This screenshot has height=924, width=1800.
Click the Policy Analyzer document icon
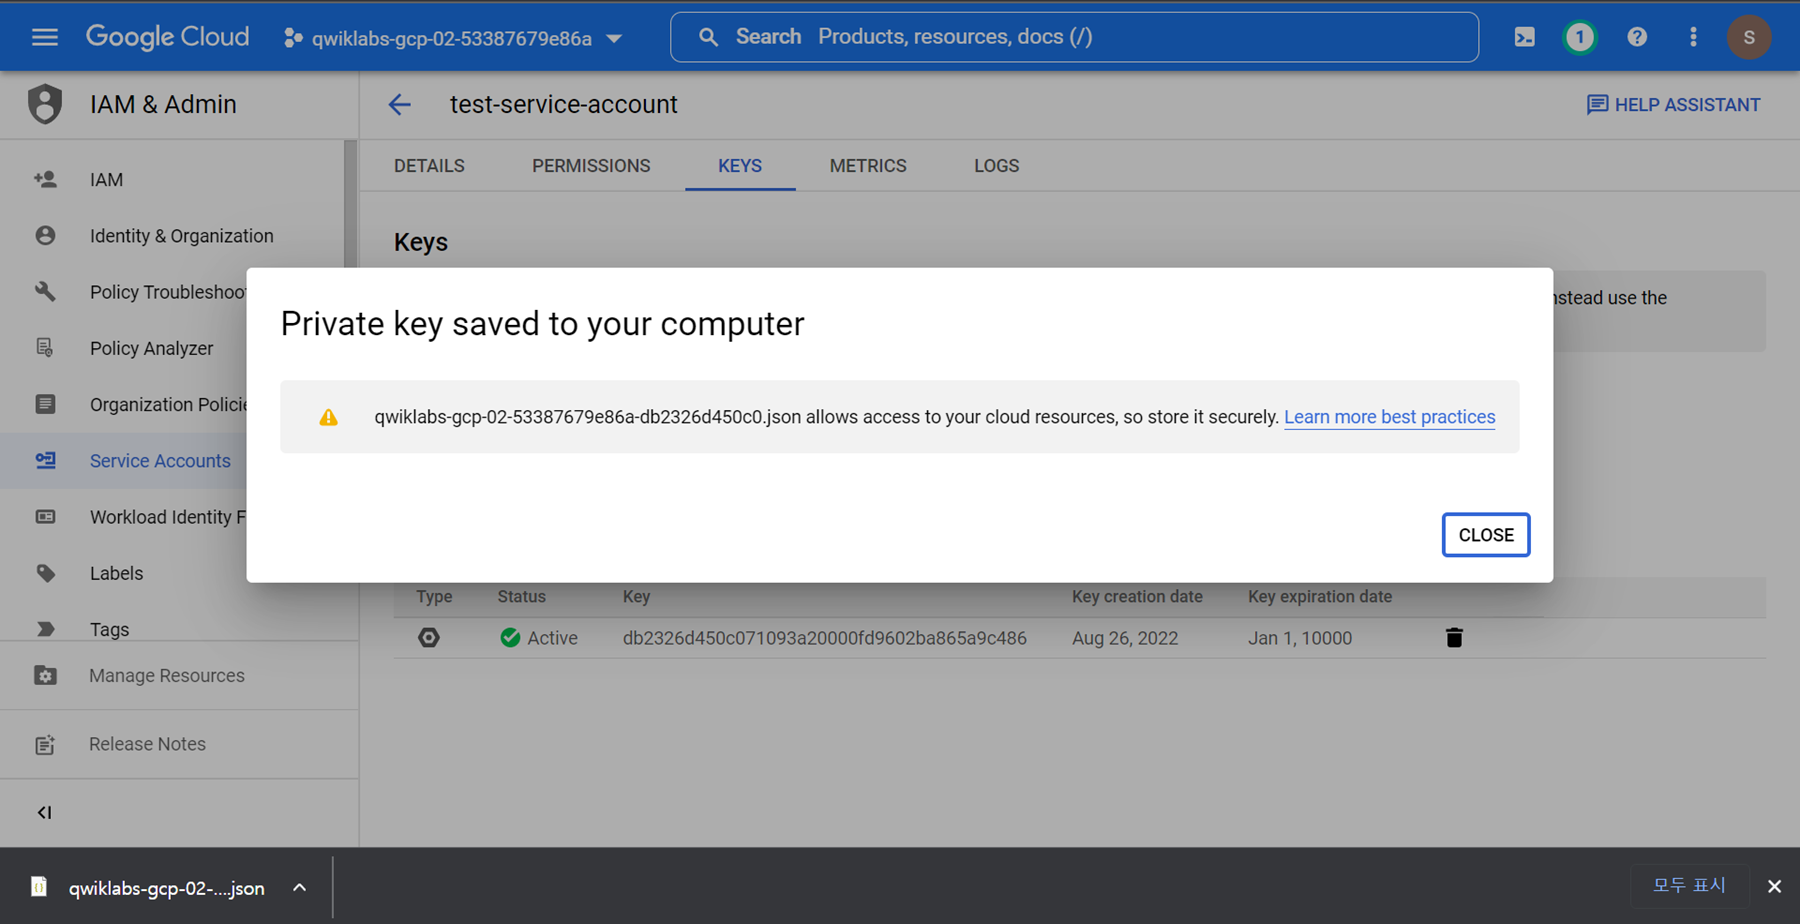coord(45,348)
